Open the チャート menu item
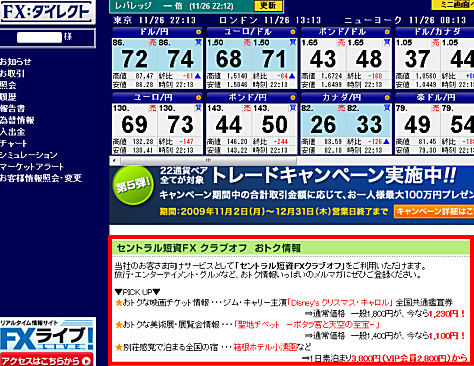Image resolution: width=474 pixels, height=366 pixels. coord(13,144)
